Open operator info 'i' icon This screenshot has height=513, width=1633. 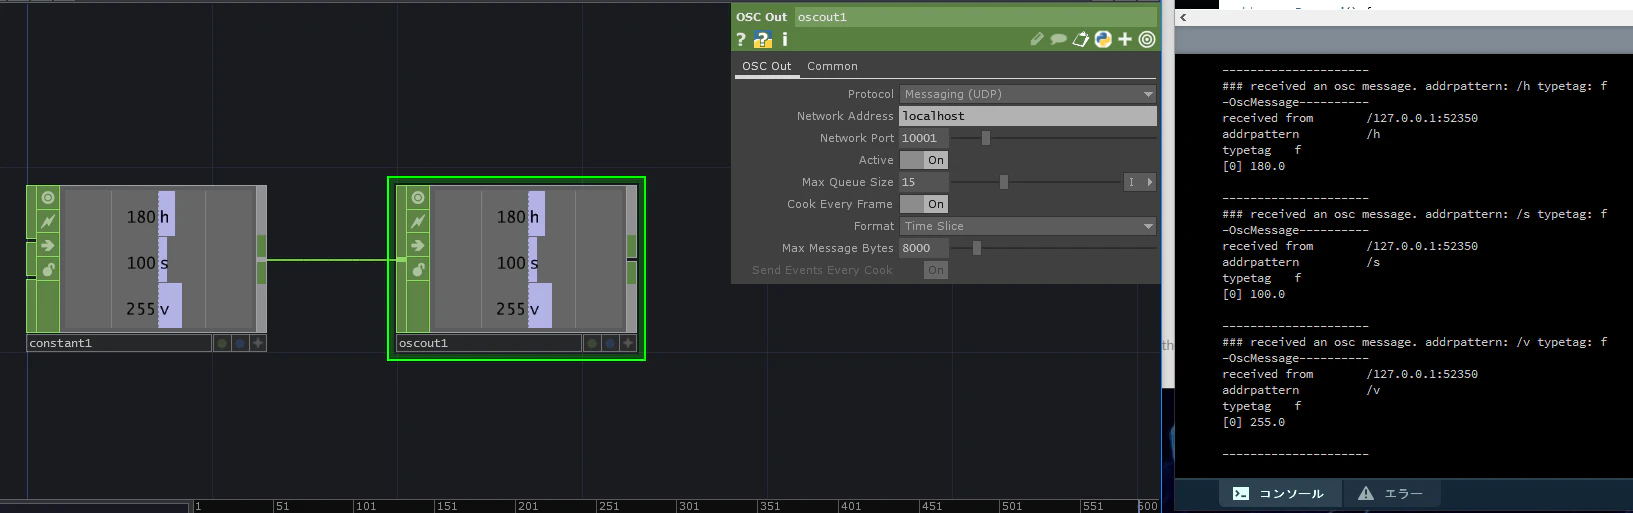tap(785, 39)
